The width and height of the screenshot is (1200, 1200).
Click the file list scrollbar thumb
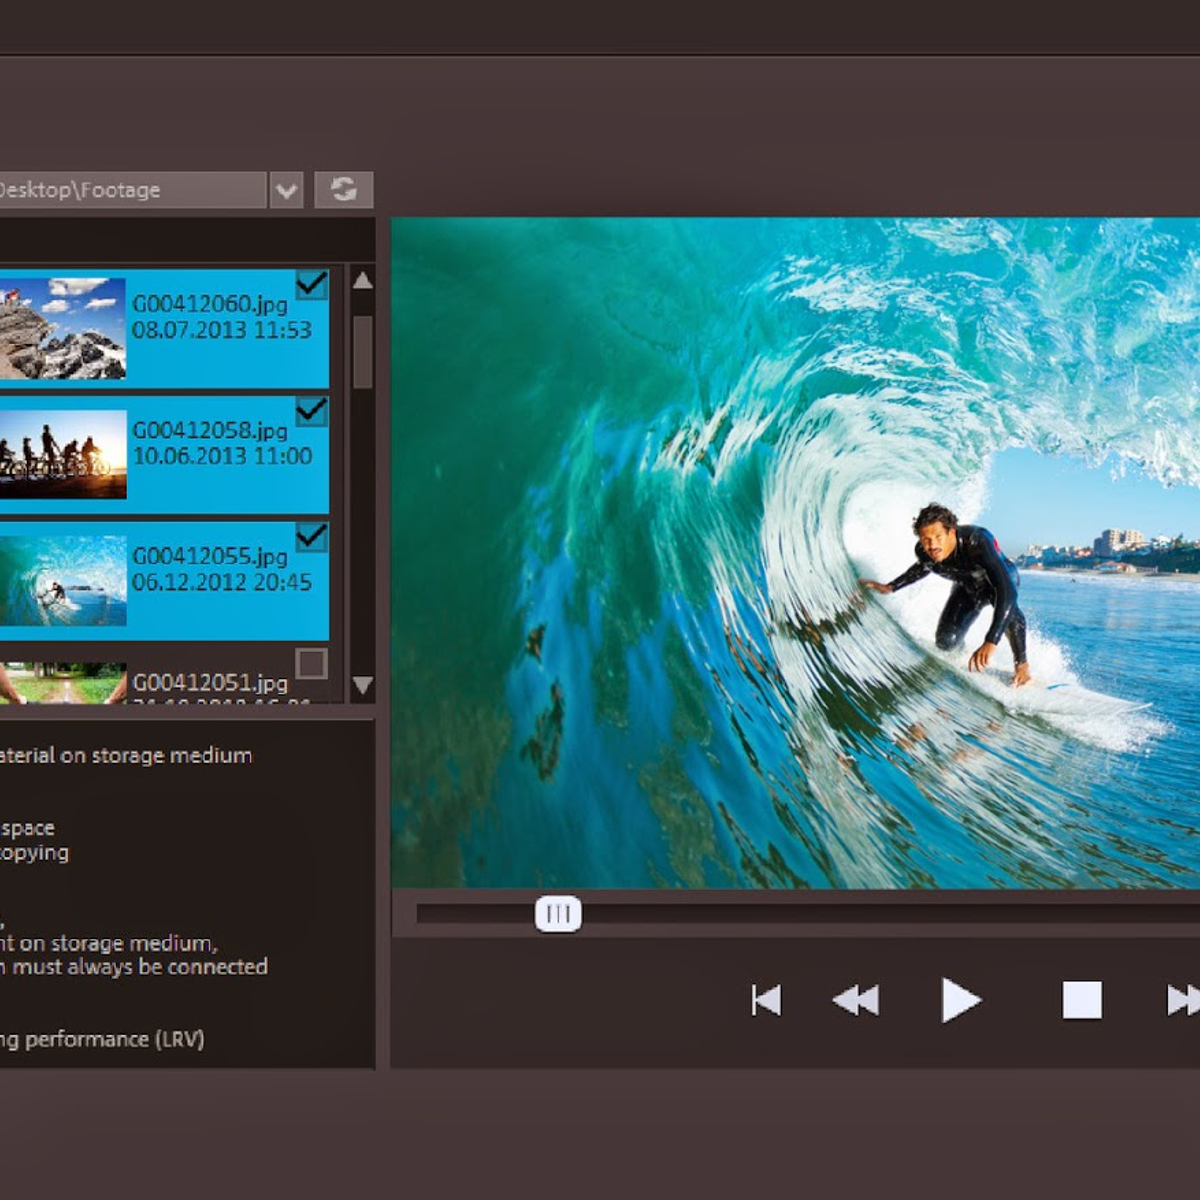click(362, 352)
